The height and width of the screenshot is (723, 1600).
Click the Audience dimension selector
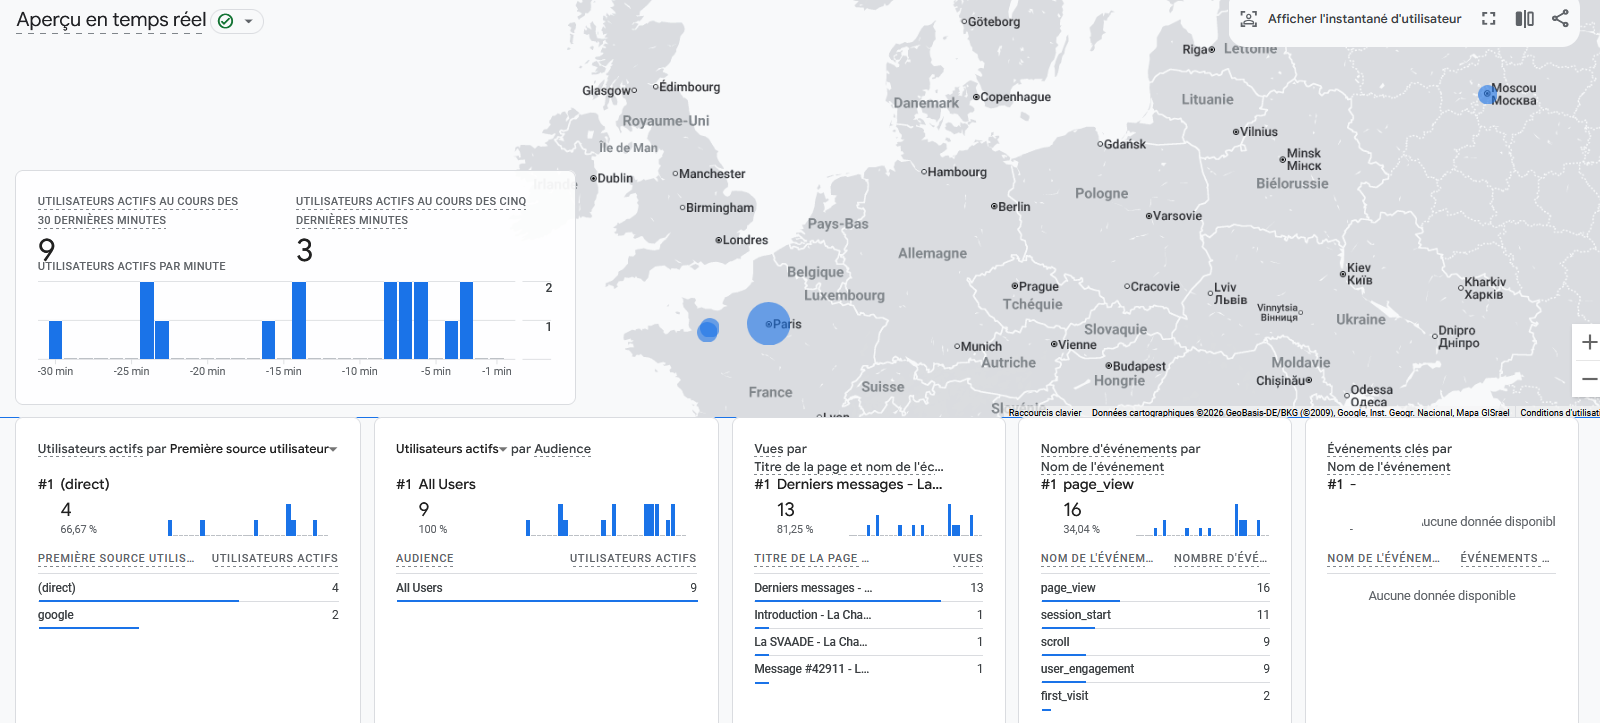click(562, 449)
